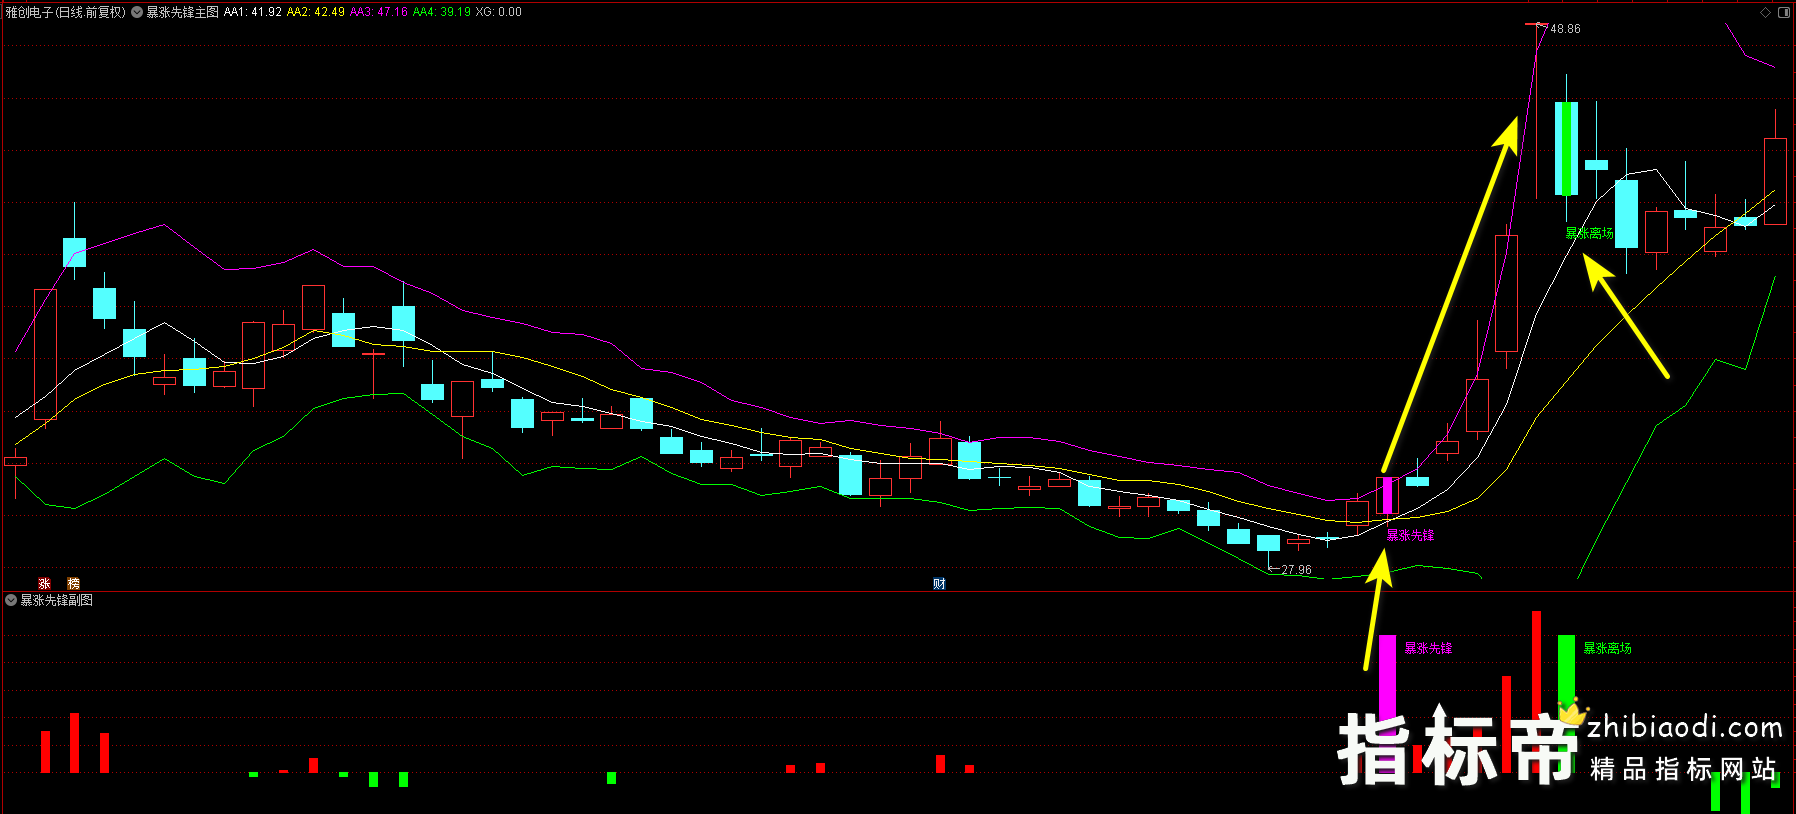1796x814 pixels.
Task: Click the green 暴涨离场 label in the main chart
Action: click(1589, 233)
